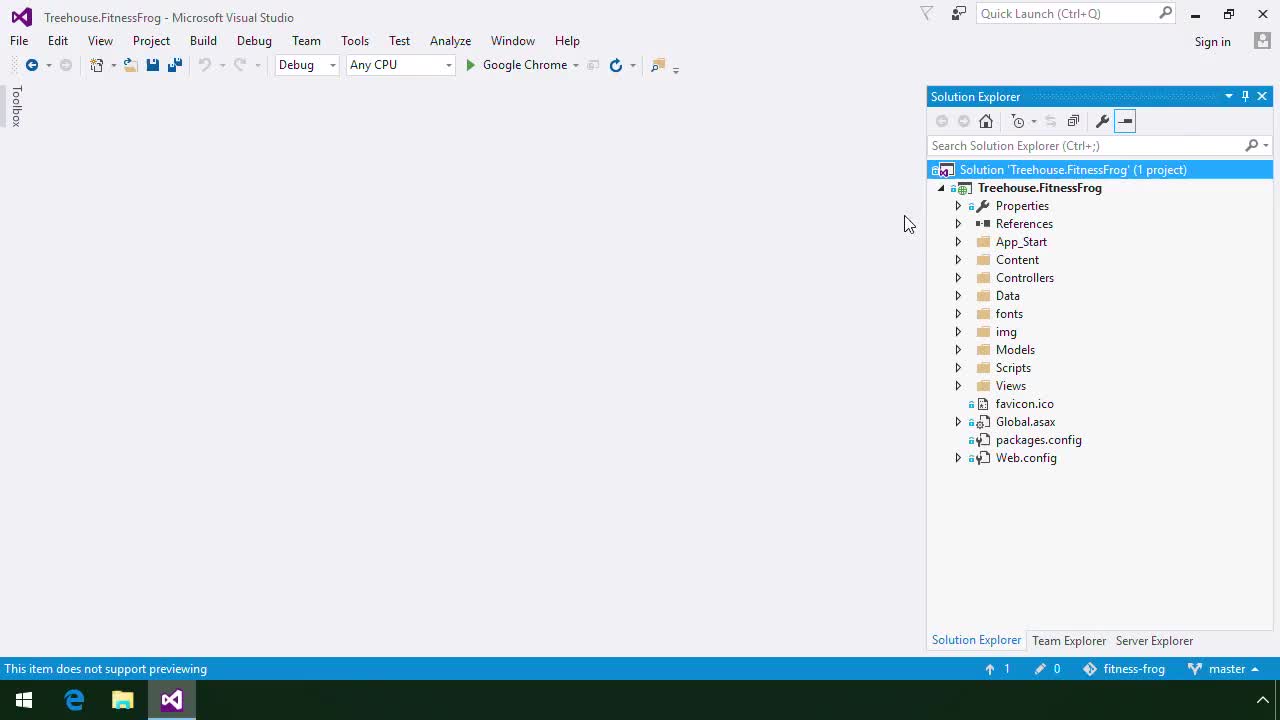Sync Solution Explorer with active document
This screenshot has width=1280, height=720.
(1050, 121)
